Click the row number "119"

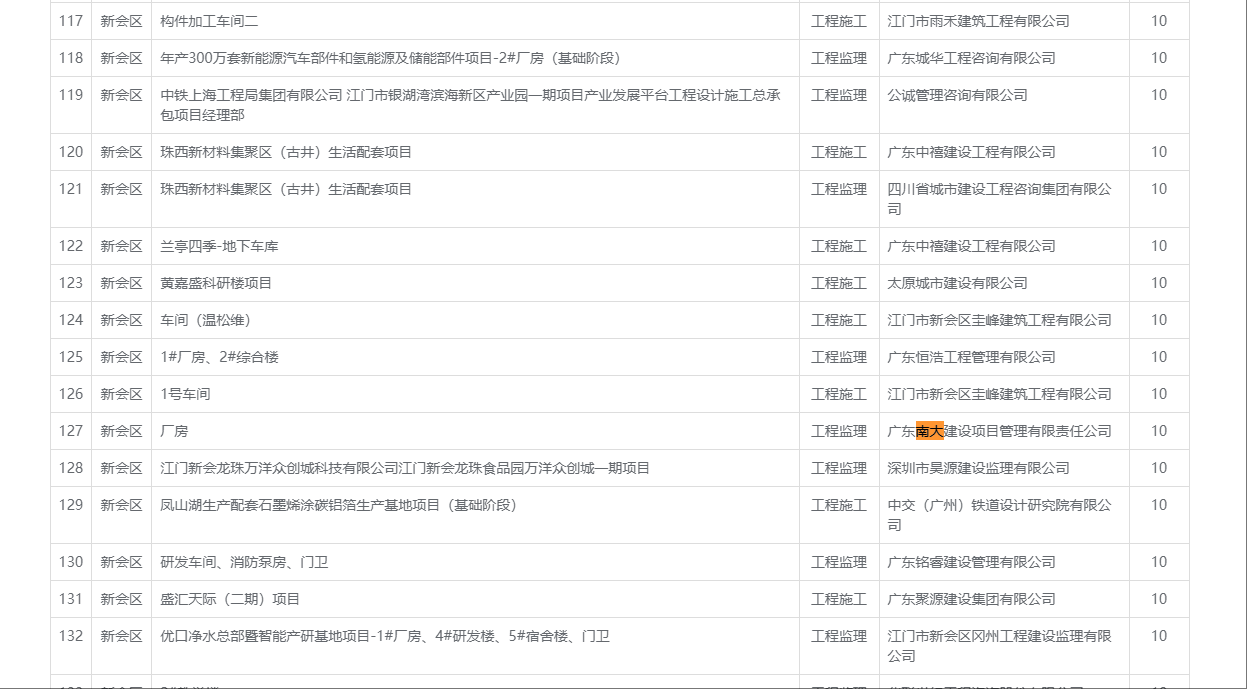tap(71, 95)
